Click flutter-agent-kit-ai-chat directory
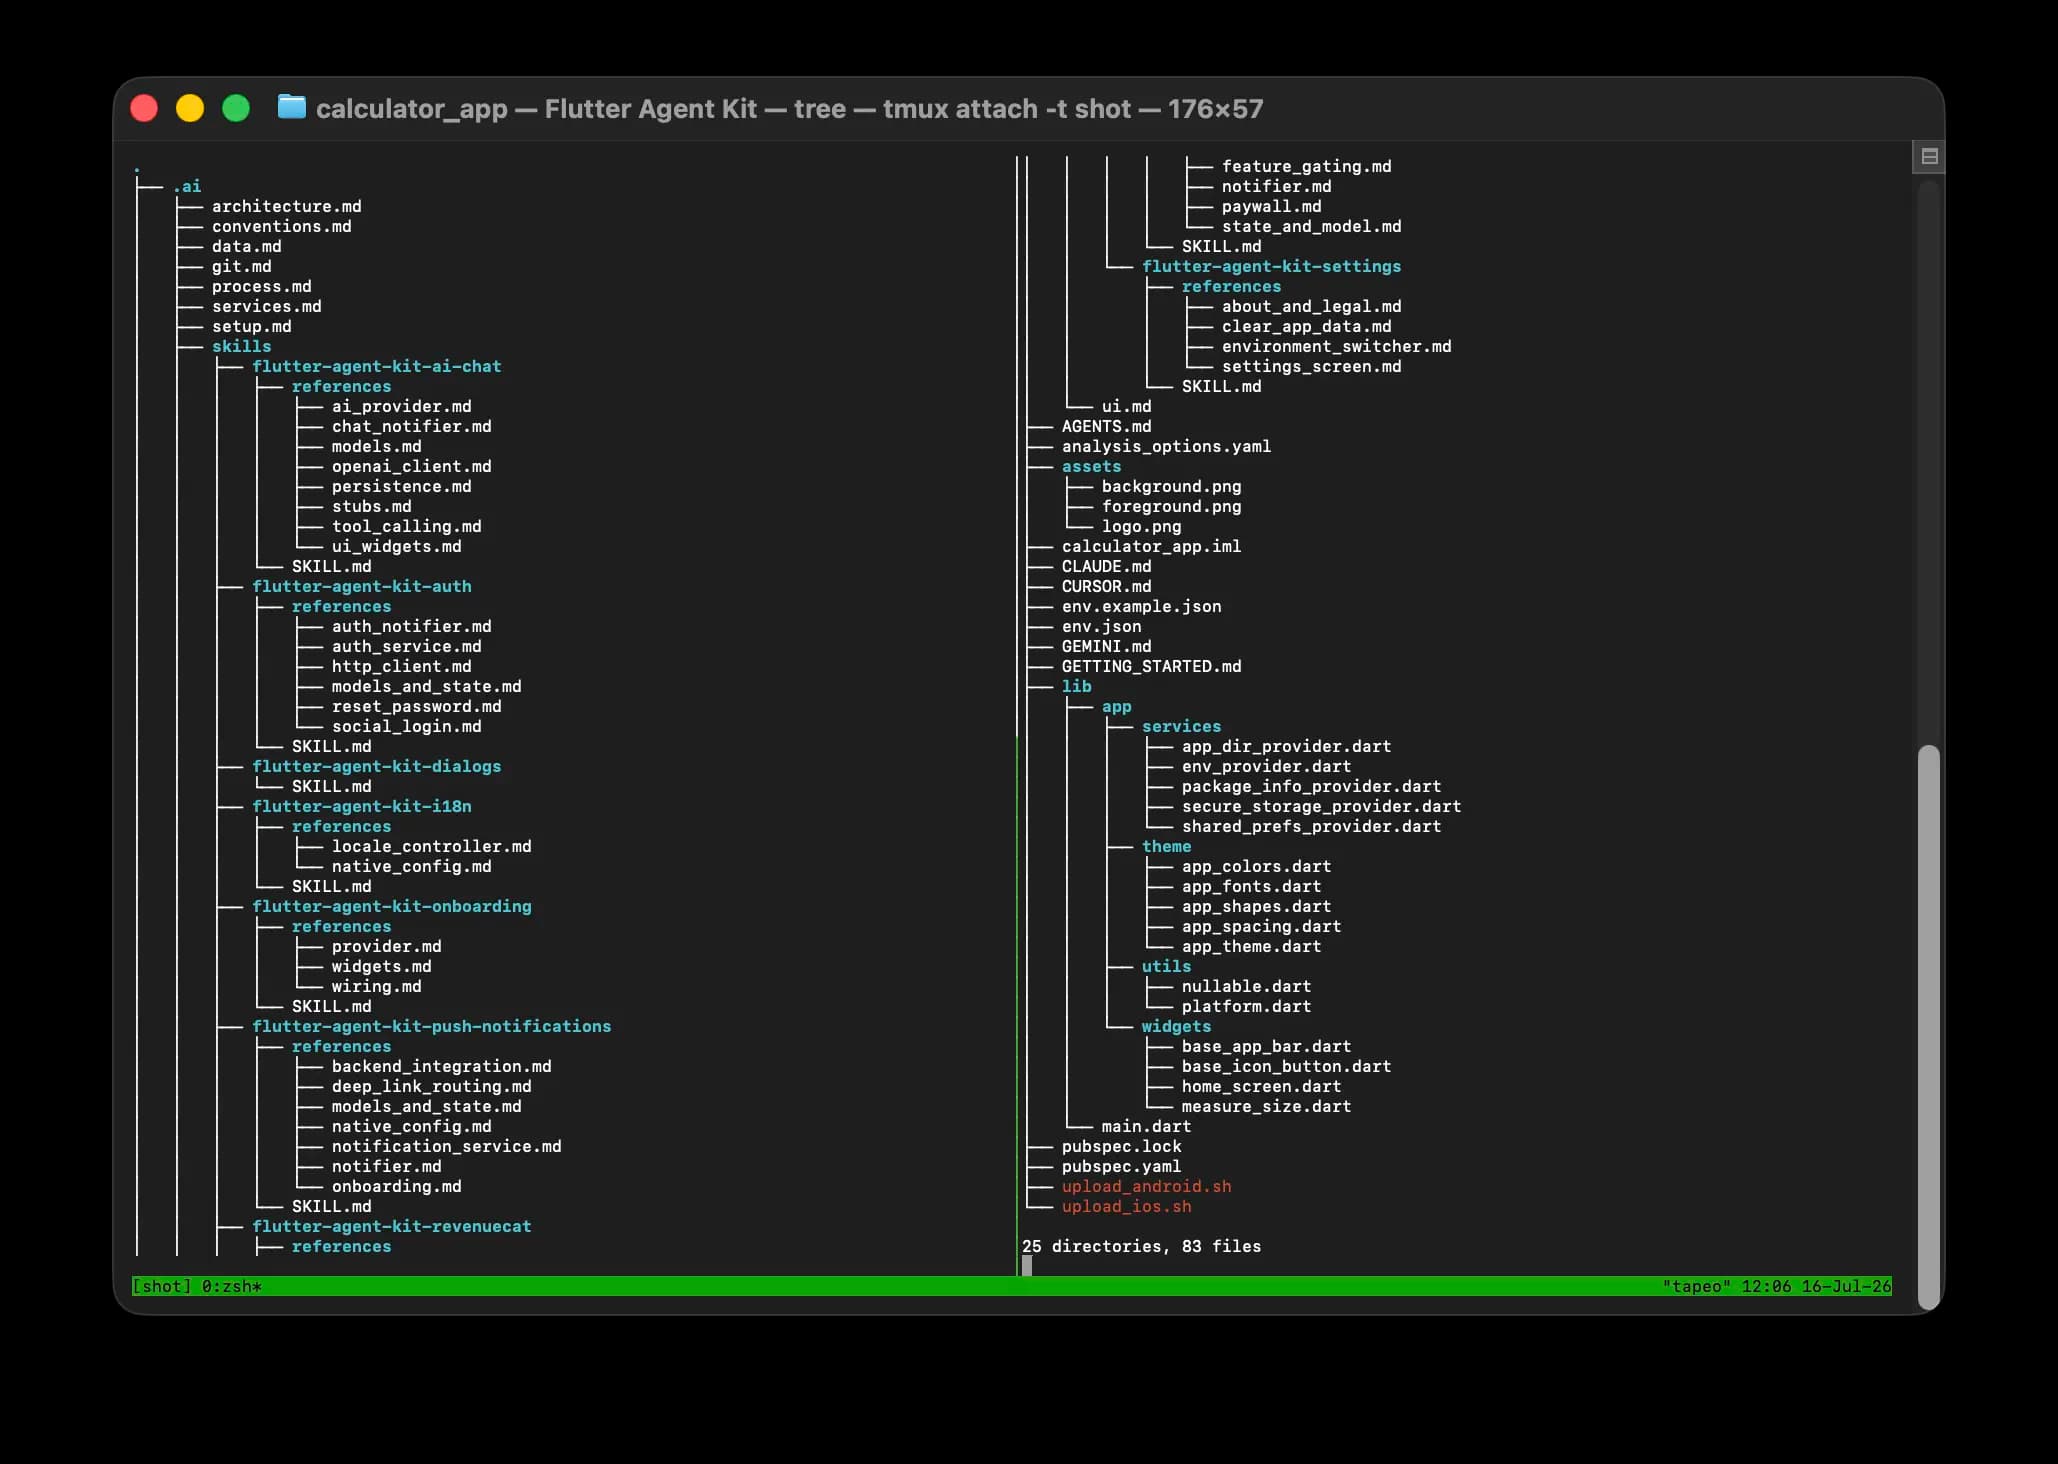The width and height of the screenshot is (2058, 1464). click(377, 366)
